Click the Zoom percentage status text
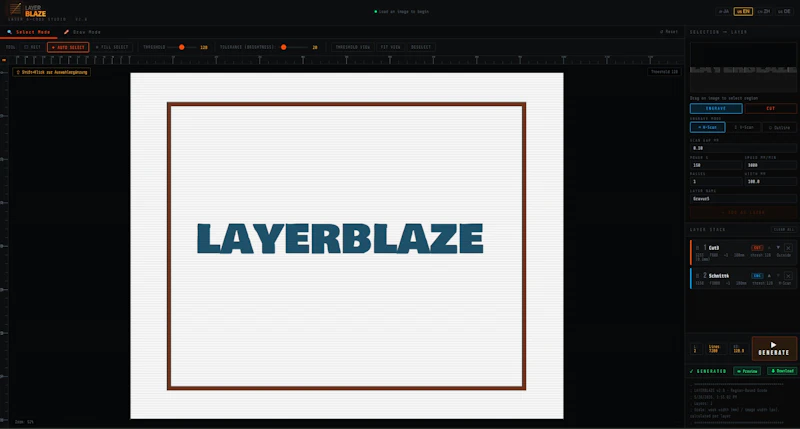 pos(24,422)
